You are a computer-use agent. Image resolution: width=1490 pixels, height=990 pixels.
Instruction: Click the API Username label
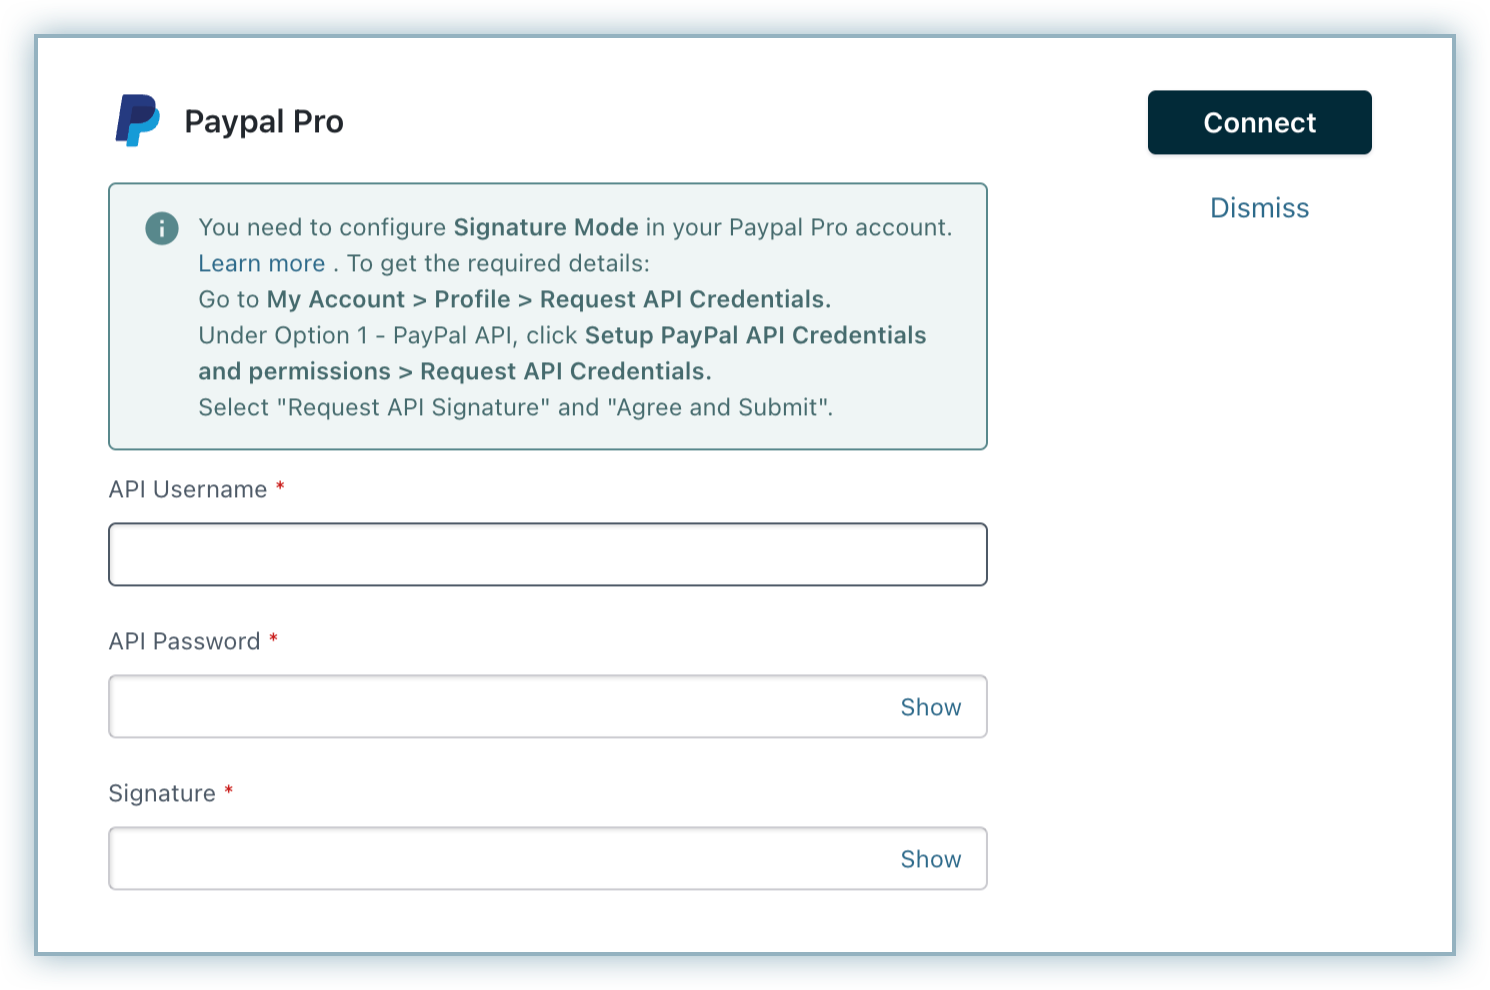(x=188, y=490)
